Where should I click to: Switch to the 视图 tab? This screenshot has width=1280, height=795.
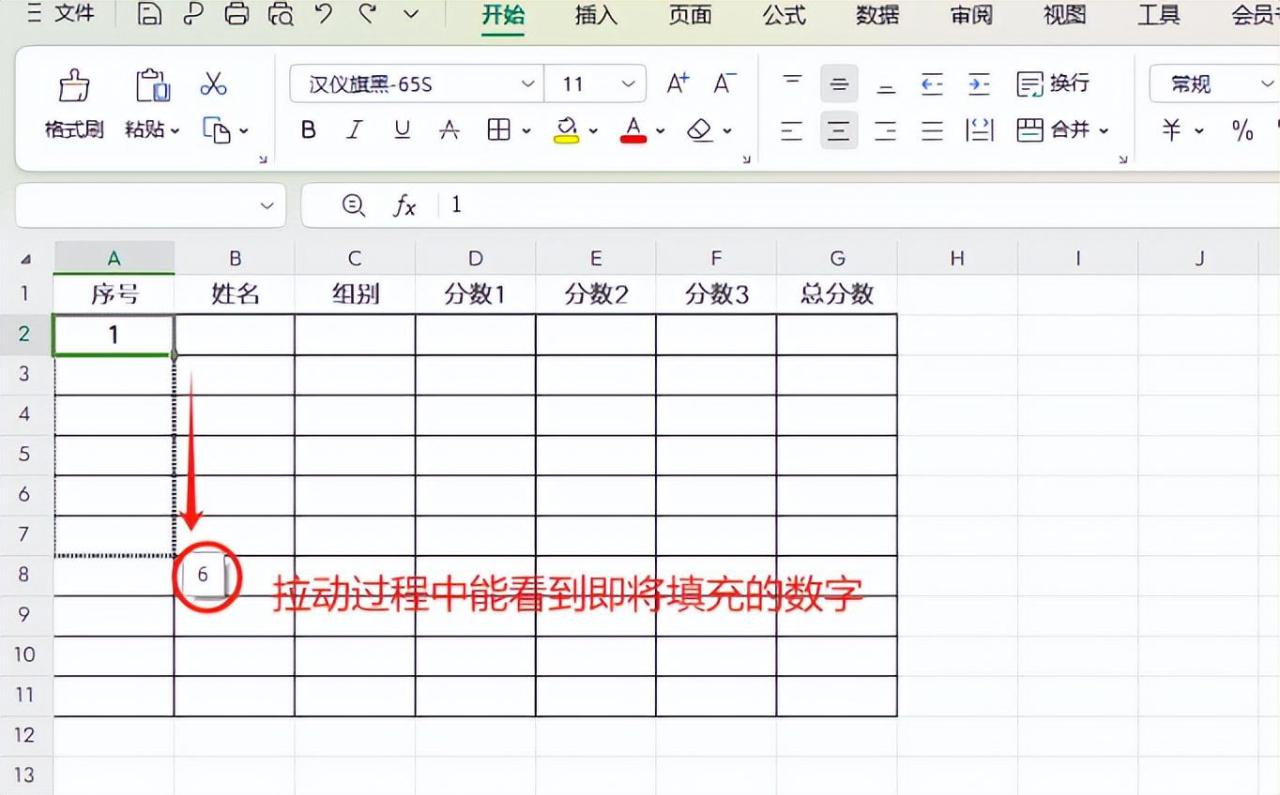coord(1065,15)
